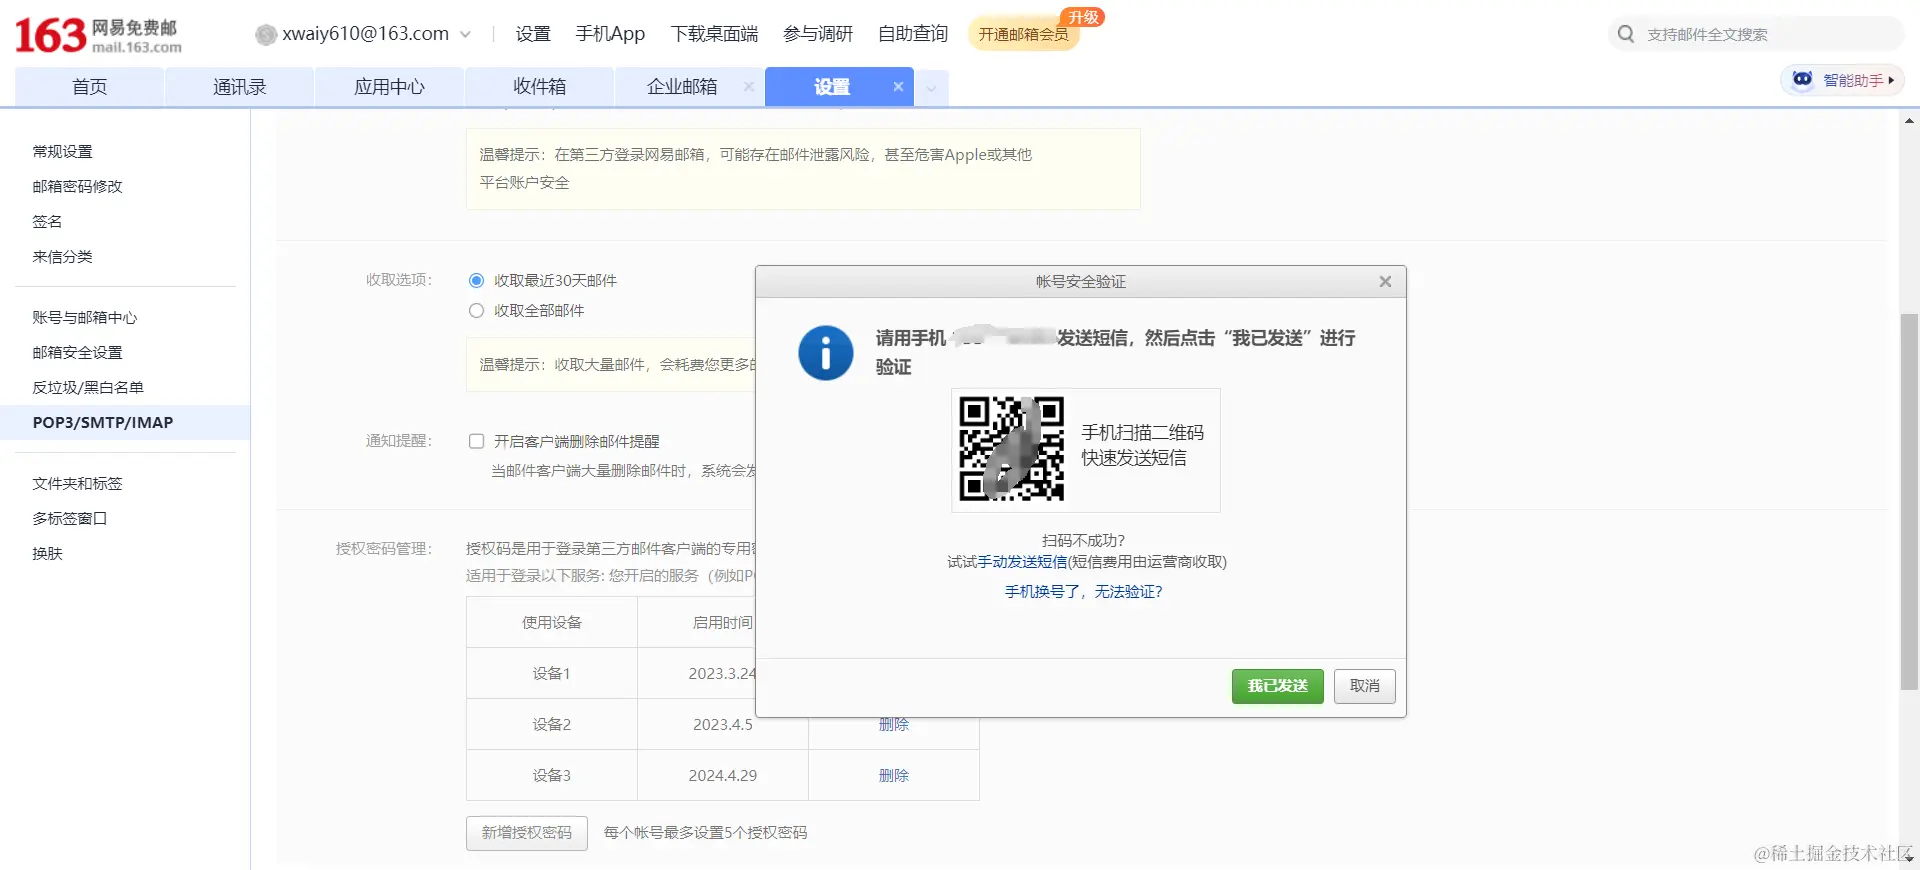Screen dimensions: 1920x870
Task: Open 邮箱密码修改 in sidebar
Action: [77, 187]
